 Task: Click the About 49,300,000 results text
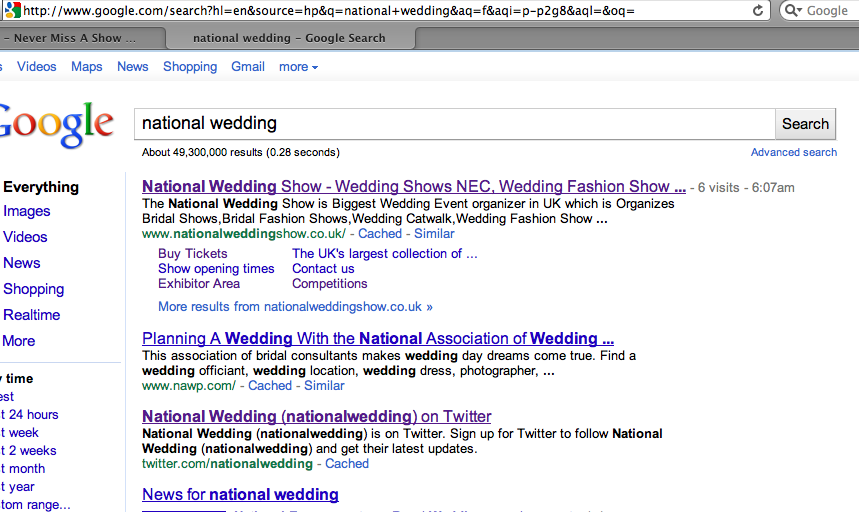click(x=240, y=152)
